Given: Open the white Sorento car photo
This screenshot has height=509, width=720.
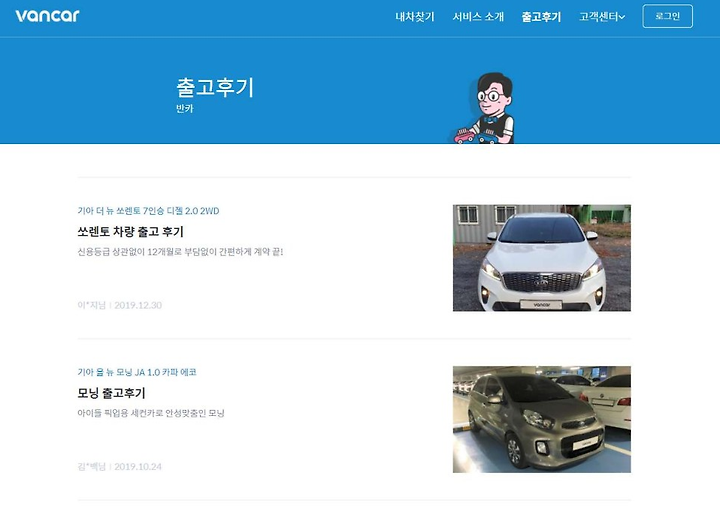Looking at the screenshot, I should tap(542, 258).
